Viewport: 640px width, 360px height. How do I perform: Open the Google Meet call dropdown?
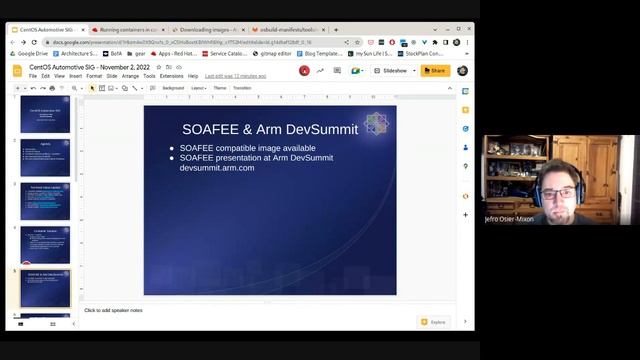(x=358, y=71)
